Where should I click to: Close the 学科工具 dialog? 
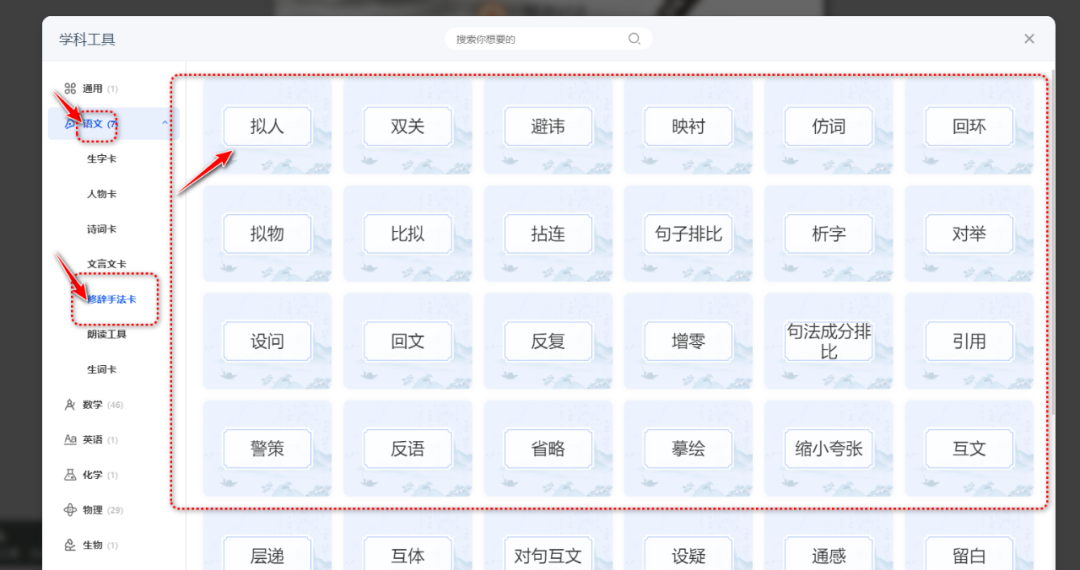pos(1029,39)
